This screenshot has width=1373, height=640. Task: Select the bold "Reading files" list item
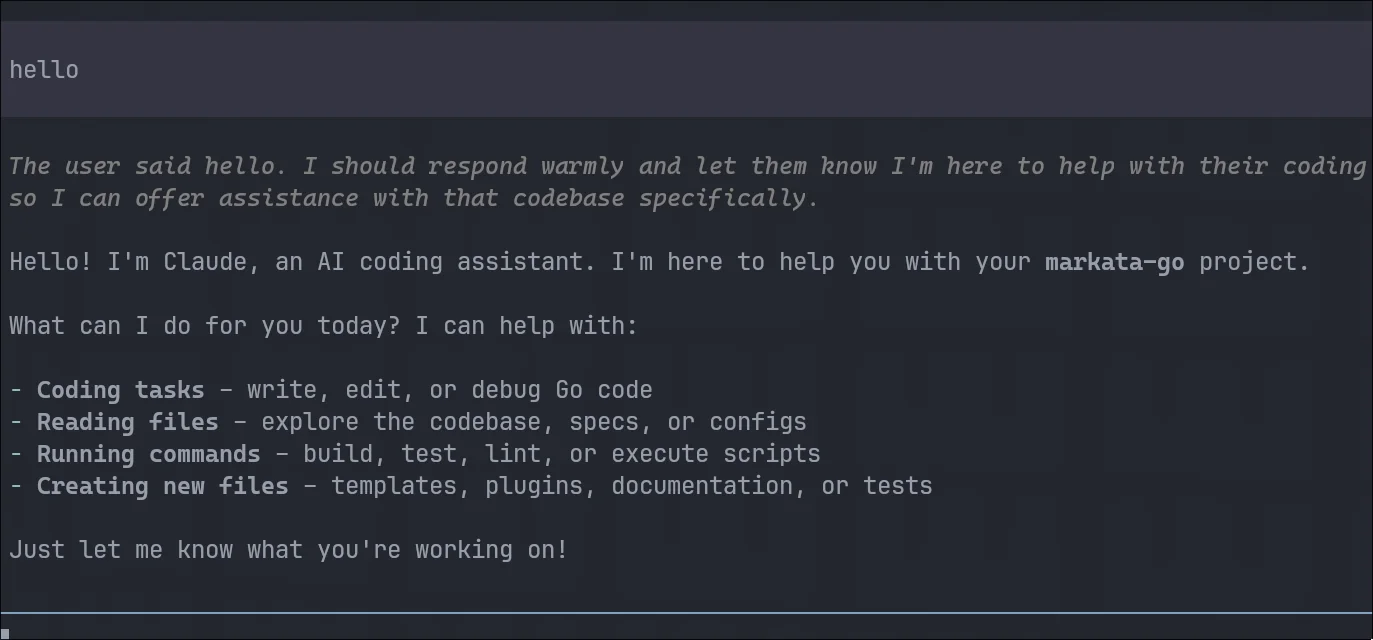[x=127, y=422]
